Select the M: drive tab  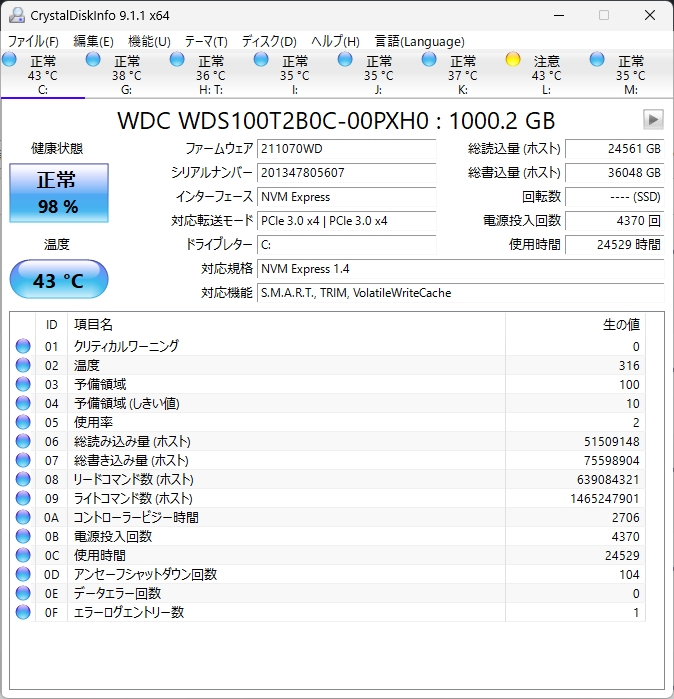point(630,74)
